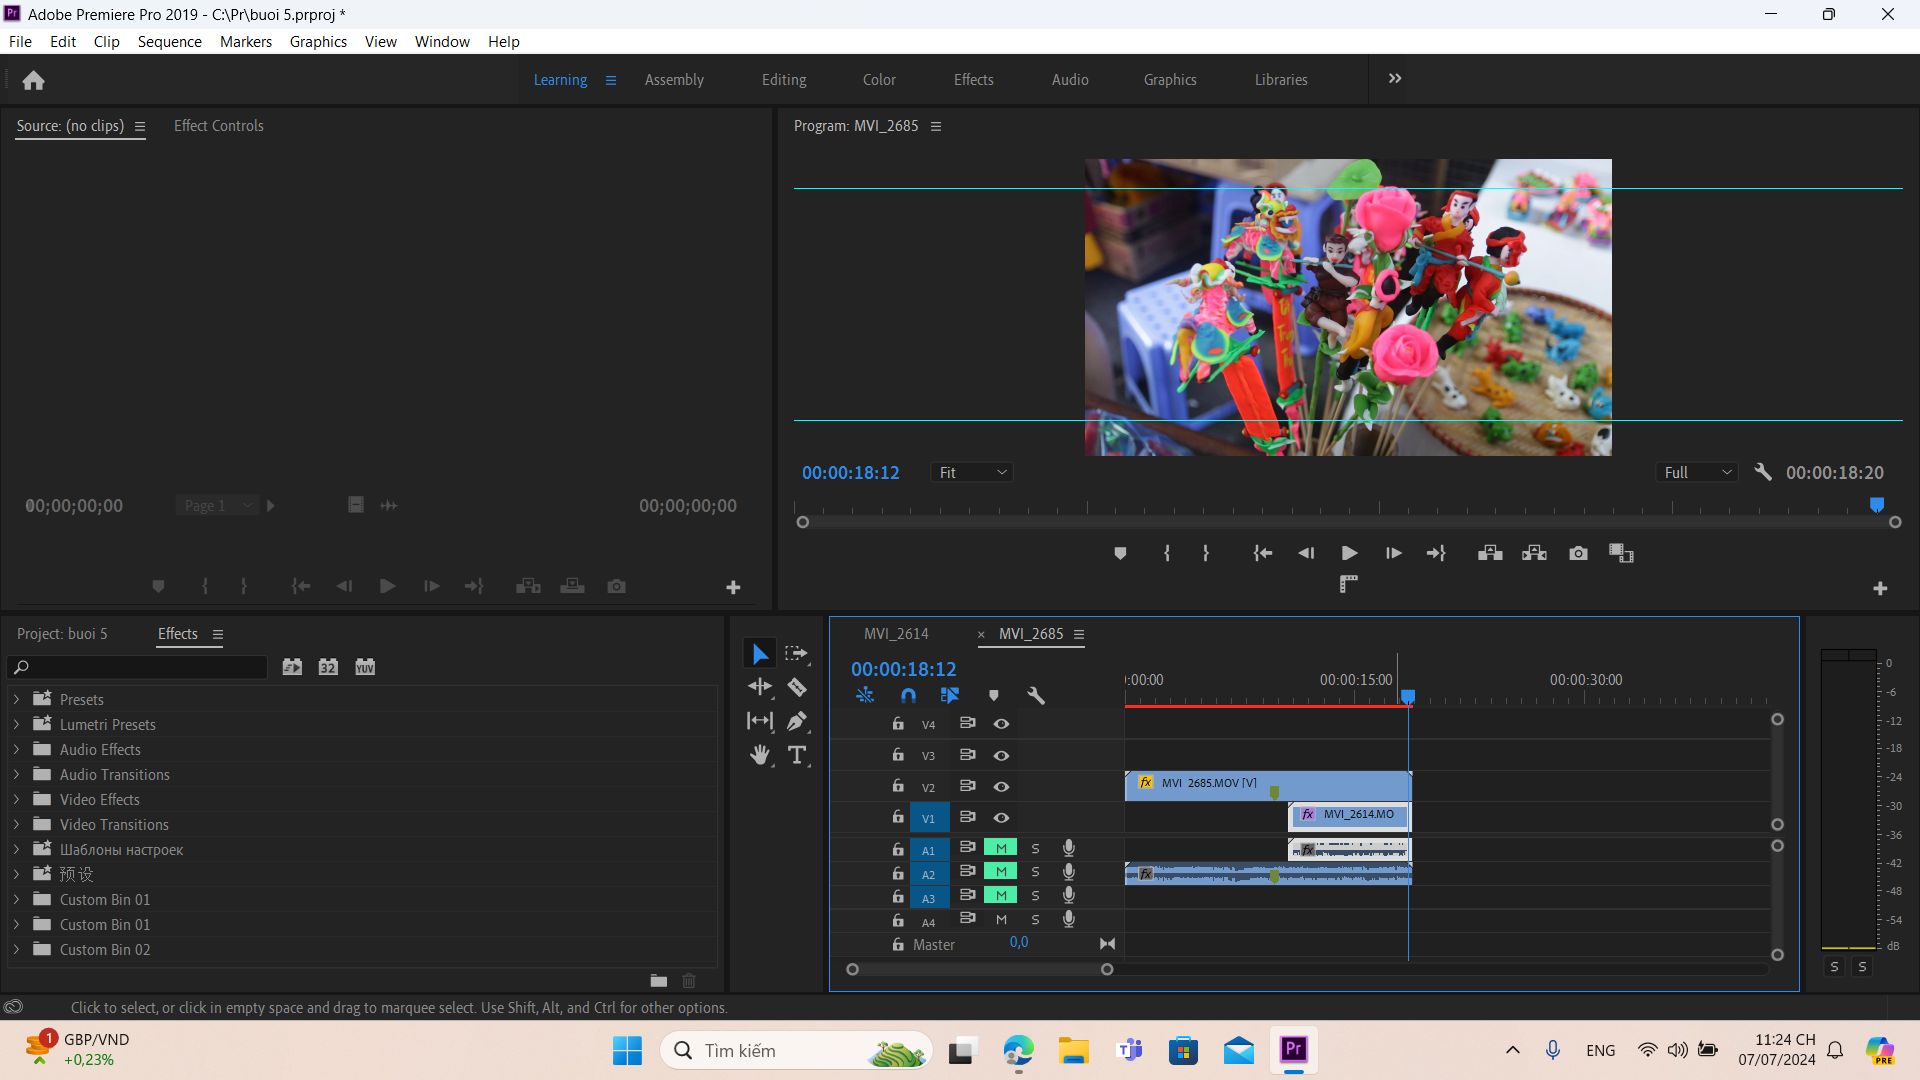
Task: Open the Sequence menu
Action: 169,41
